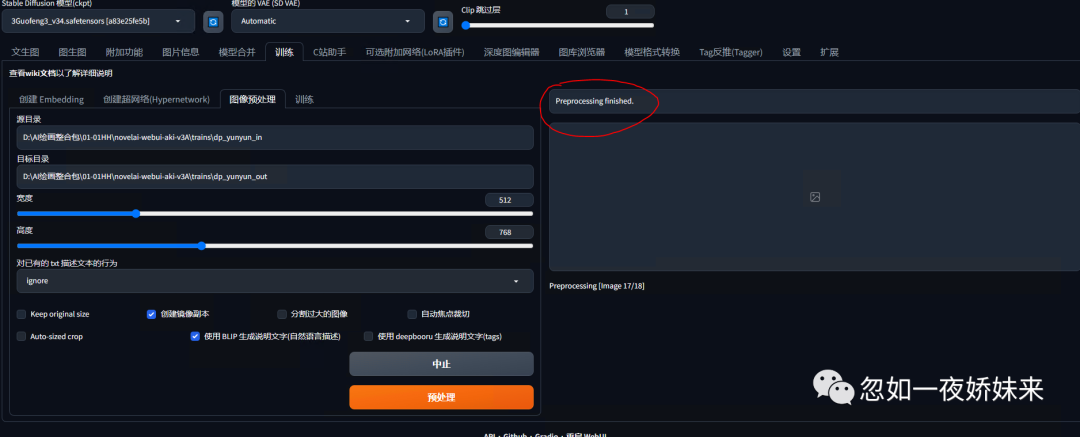The height and width of the screenshot is (437, 1080).
Task: Refresh the Stable Diffusion checkpoint list
Action: pyautogui.click(x=213, y=22)
